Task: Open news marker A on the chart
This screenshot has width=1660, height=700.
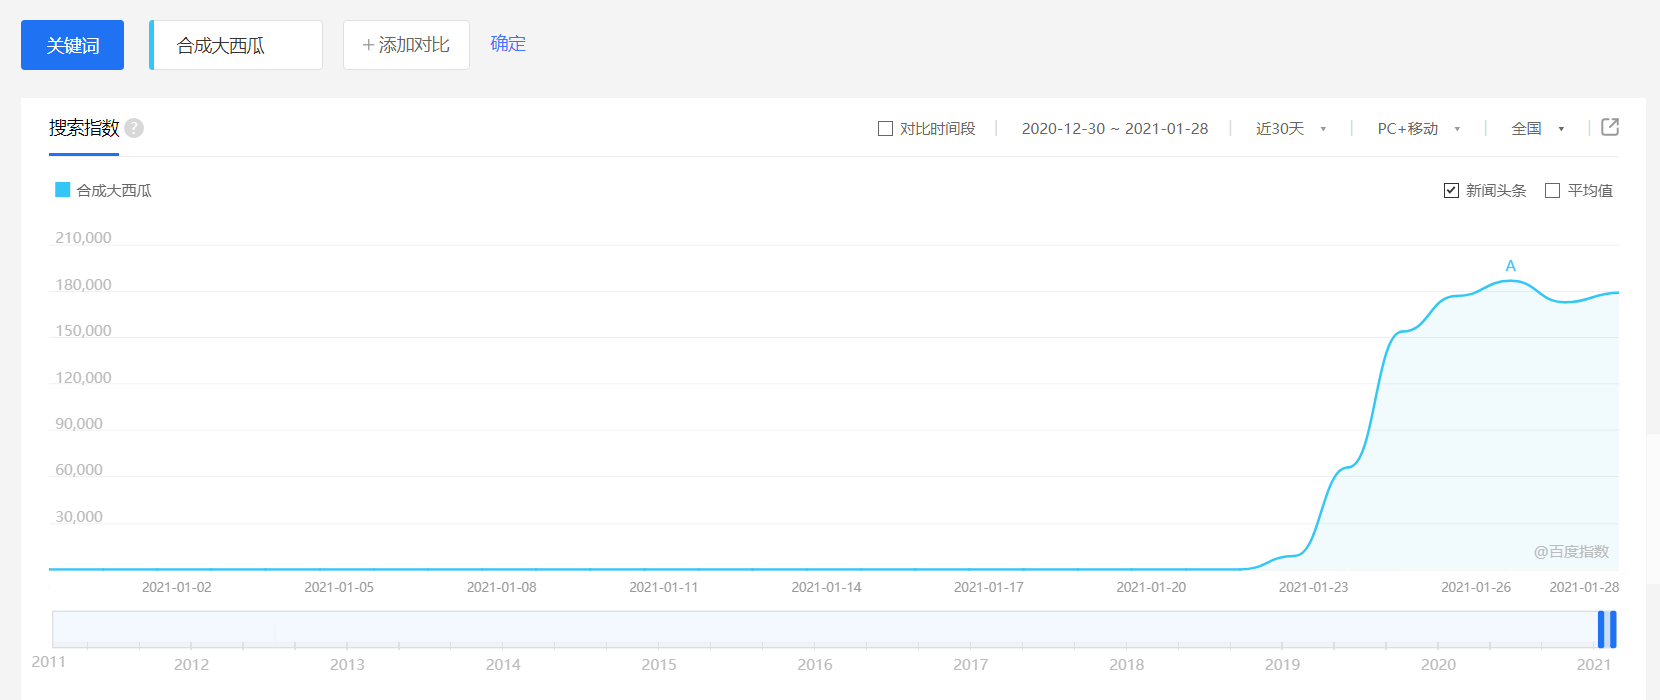Action: tap(1510, 266)
